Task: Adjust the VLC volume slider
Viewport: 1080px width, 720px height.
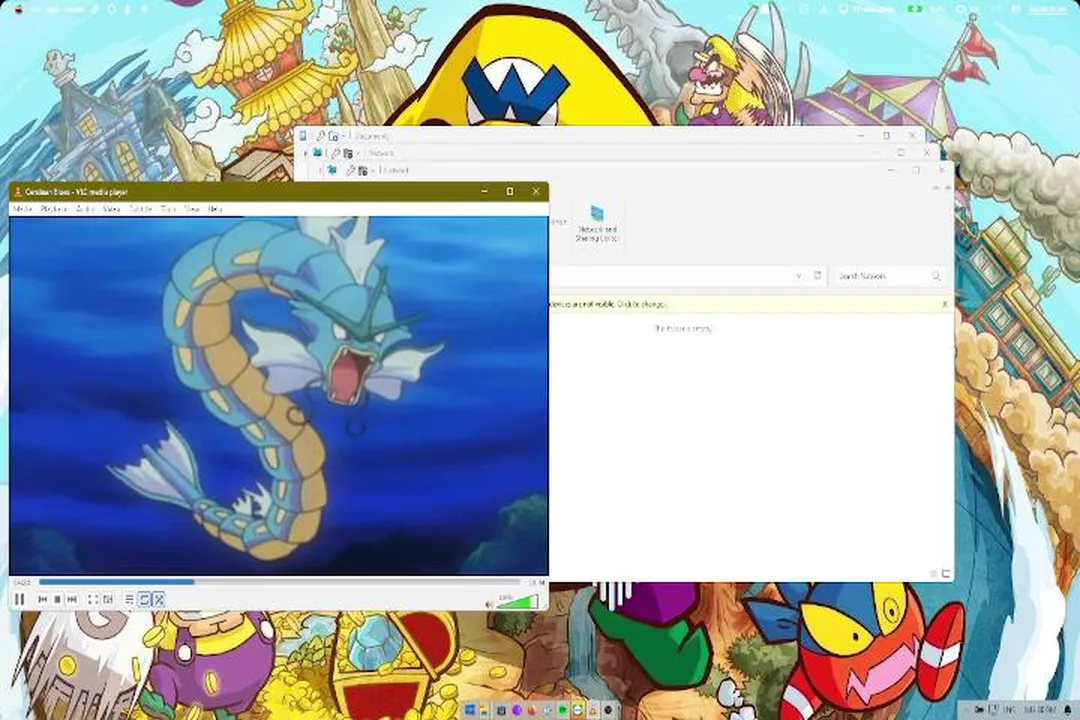Action: [517, 602]
